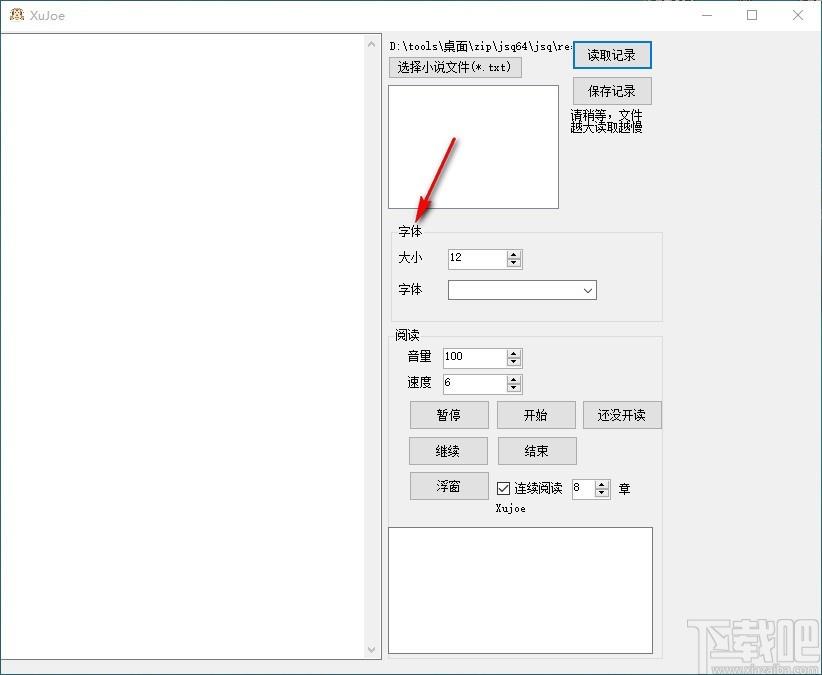The image size is (822, 675).
Task: Click the 还没开读 button
Action: [x=622, y=415]
